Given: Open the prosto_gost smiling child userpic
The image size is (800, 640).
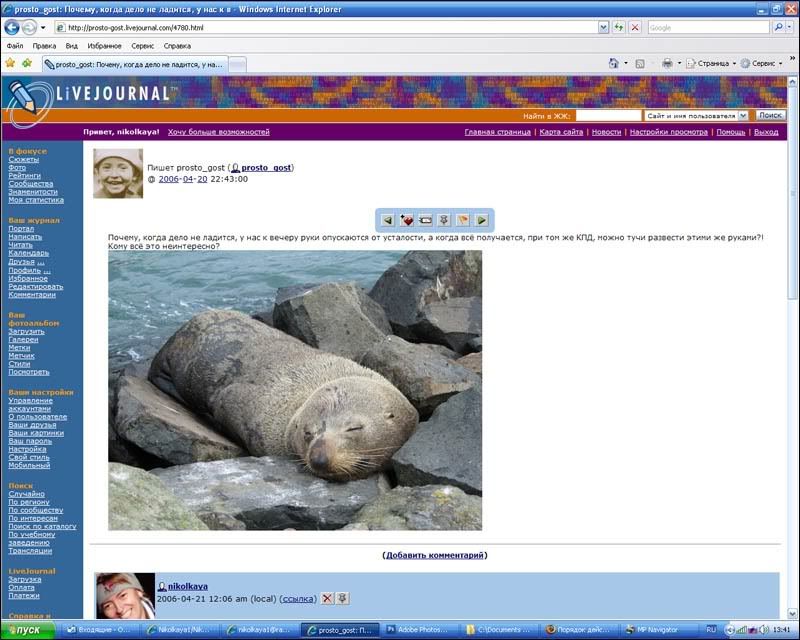Looking at the screenshot, I should tap(118, 174).
